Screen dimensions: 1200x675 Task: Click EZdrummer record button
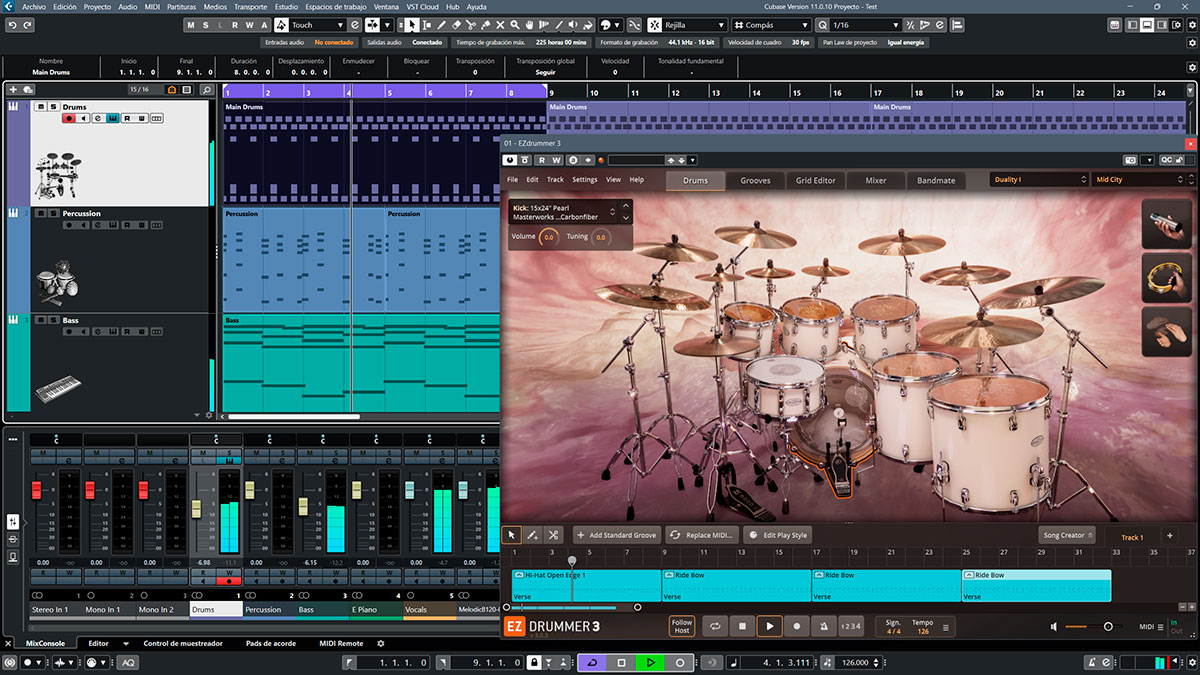click(796, 627)
